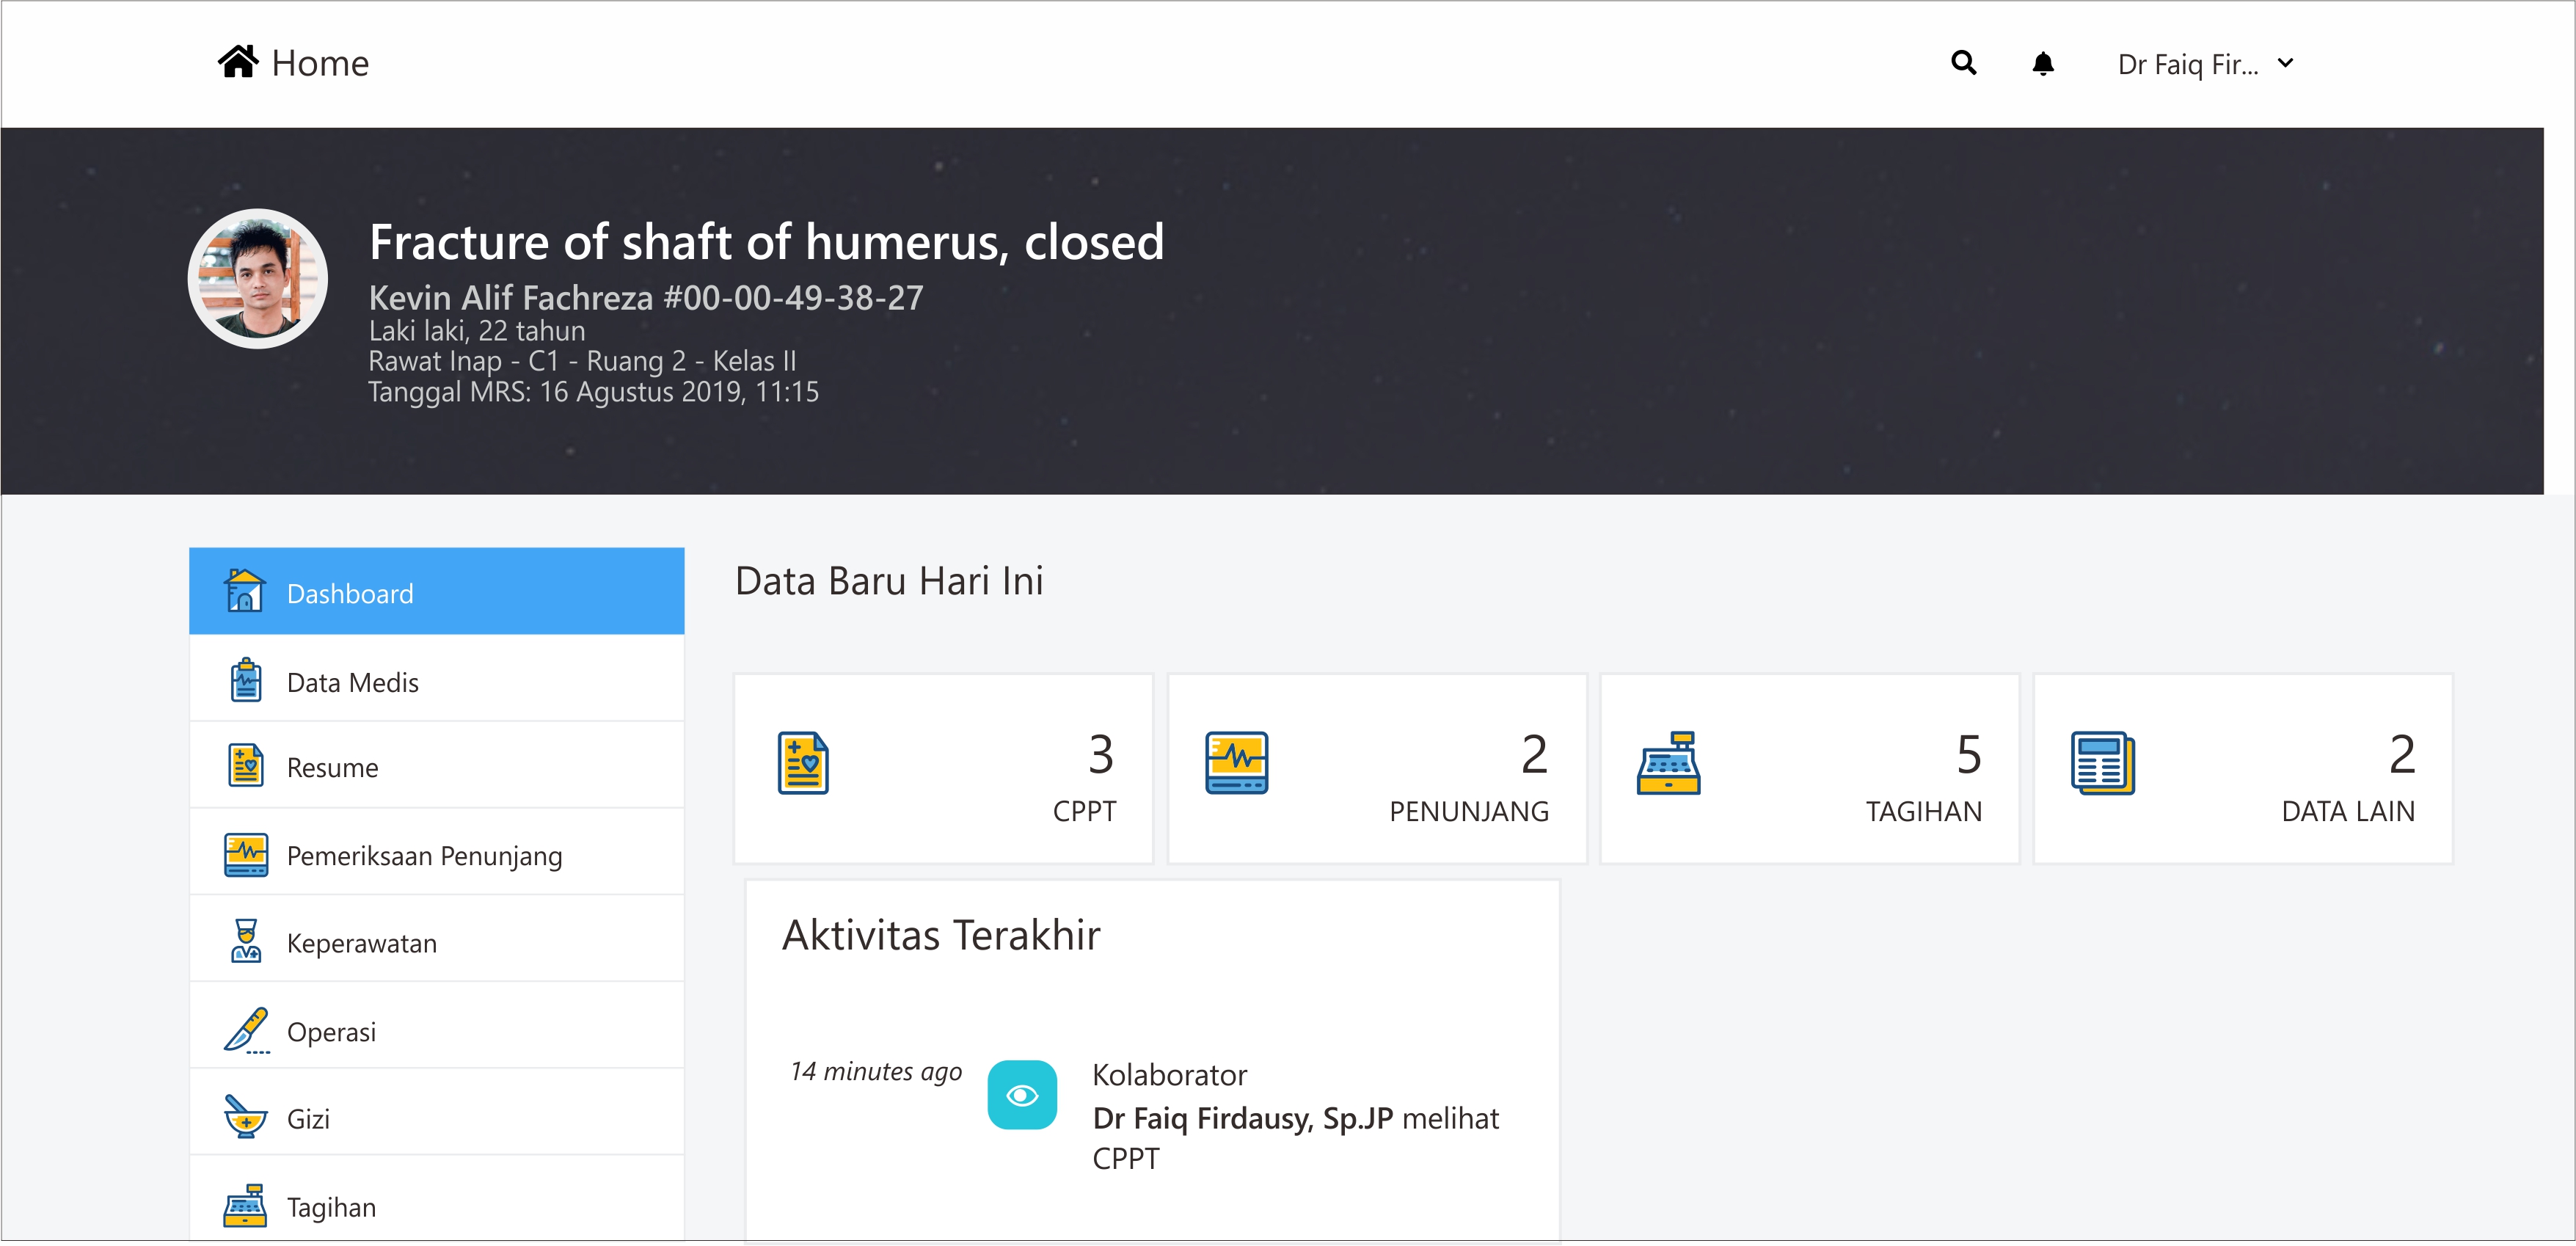Open the Keperawatan menu label
The image size is (2576, 1246).
point(362,944)
